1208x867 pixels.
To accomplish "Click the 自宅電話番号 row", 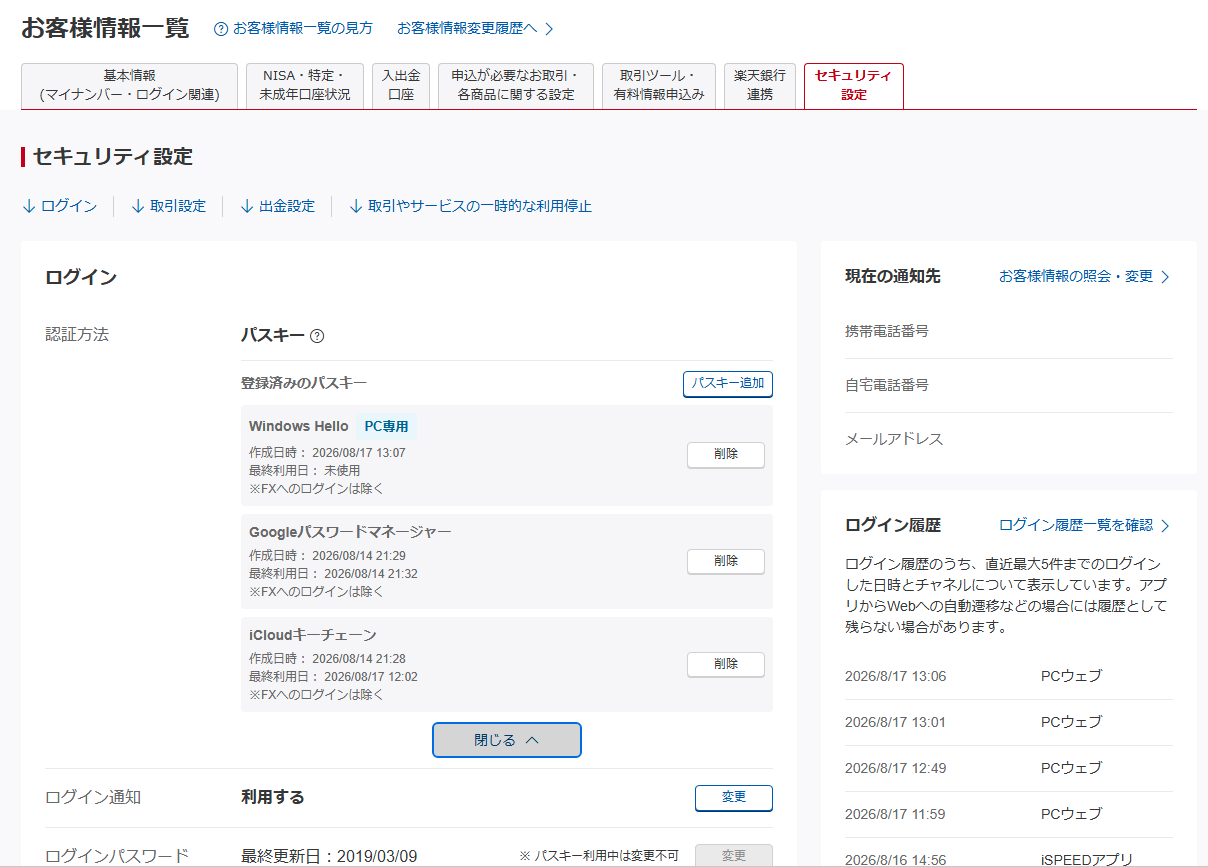I will pos(1009,385).
